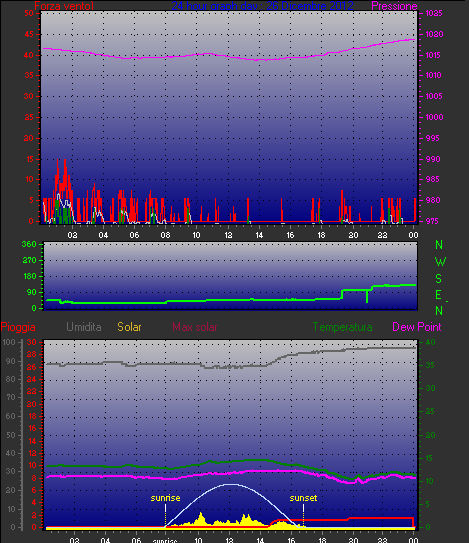Screen dimensions: 469x543
Task: Click hour label 12 under wind chart
Action: click(228, 235)
